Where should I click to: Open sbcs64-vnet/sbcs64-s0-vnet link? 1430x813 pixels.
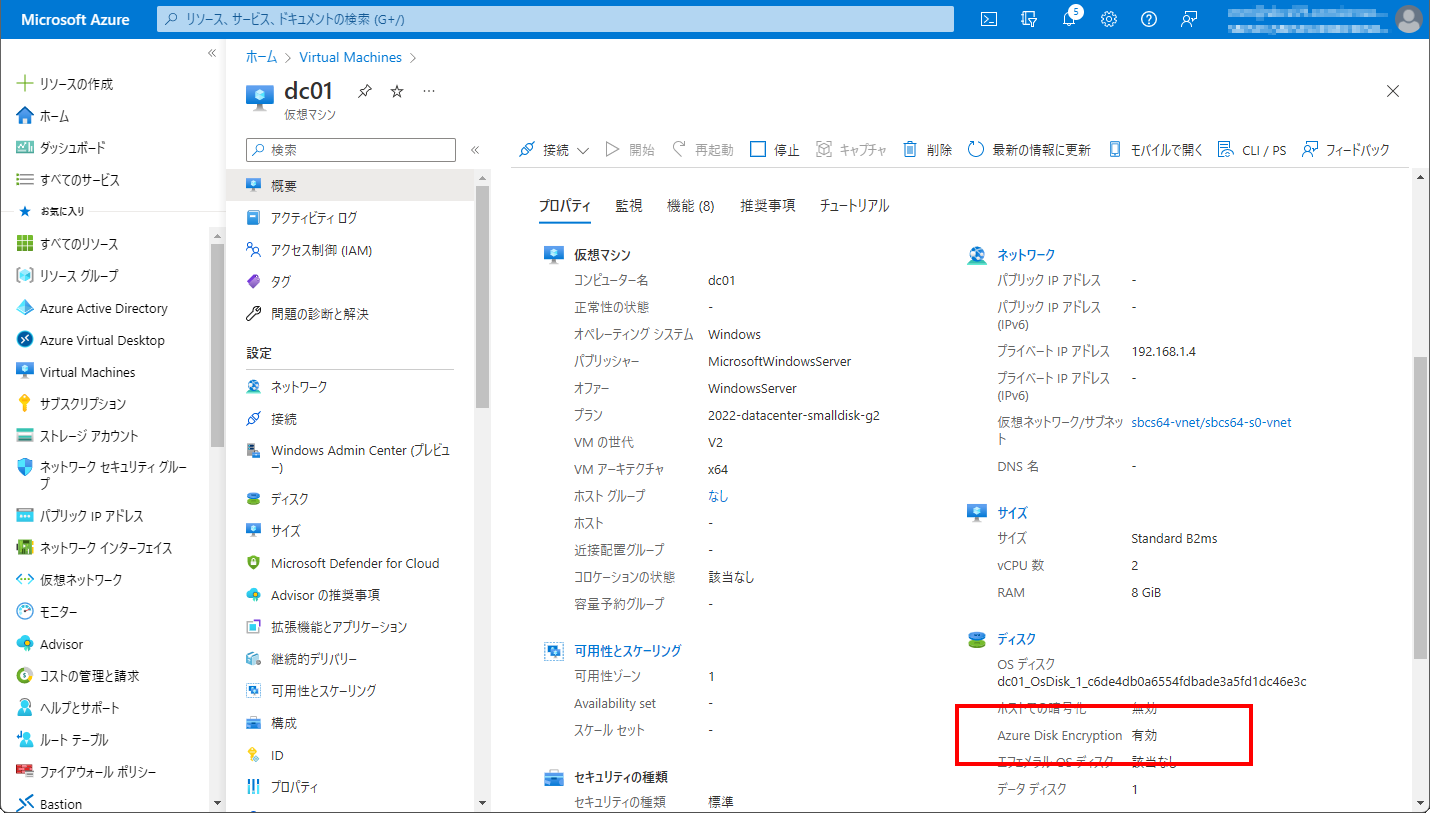click(x=1211, y=423)
